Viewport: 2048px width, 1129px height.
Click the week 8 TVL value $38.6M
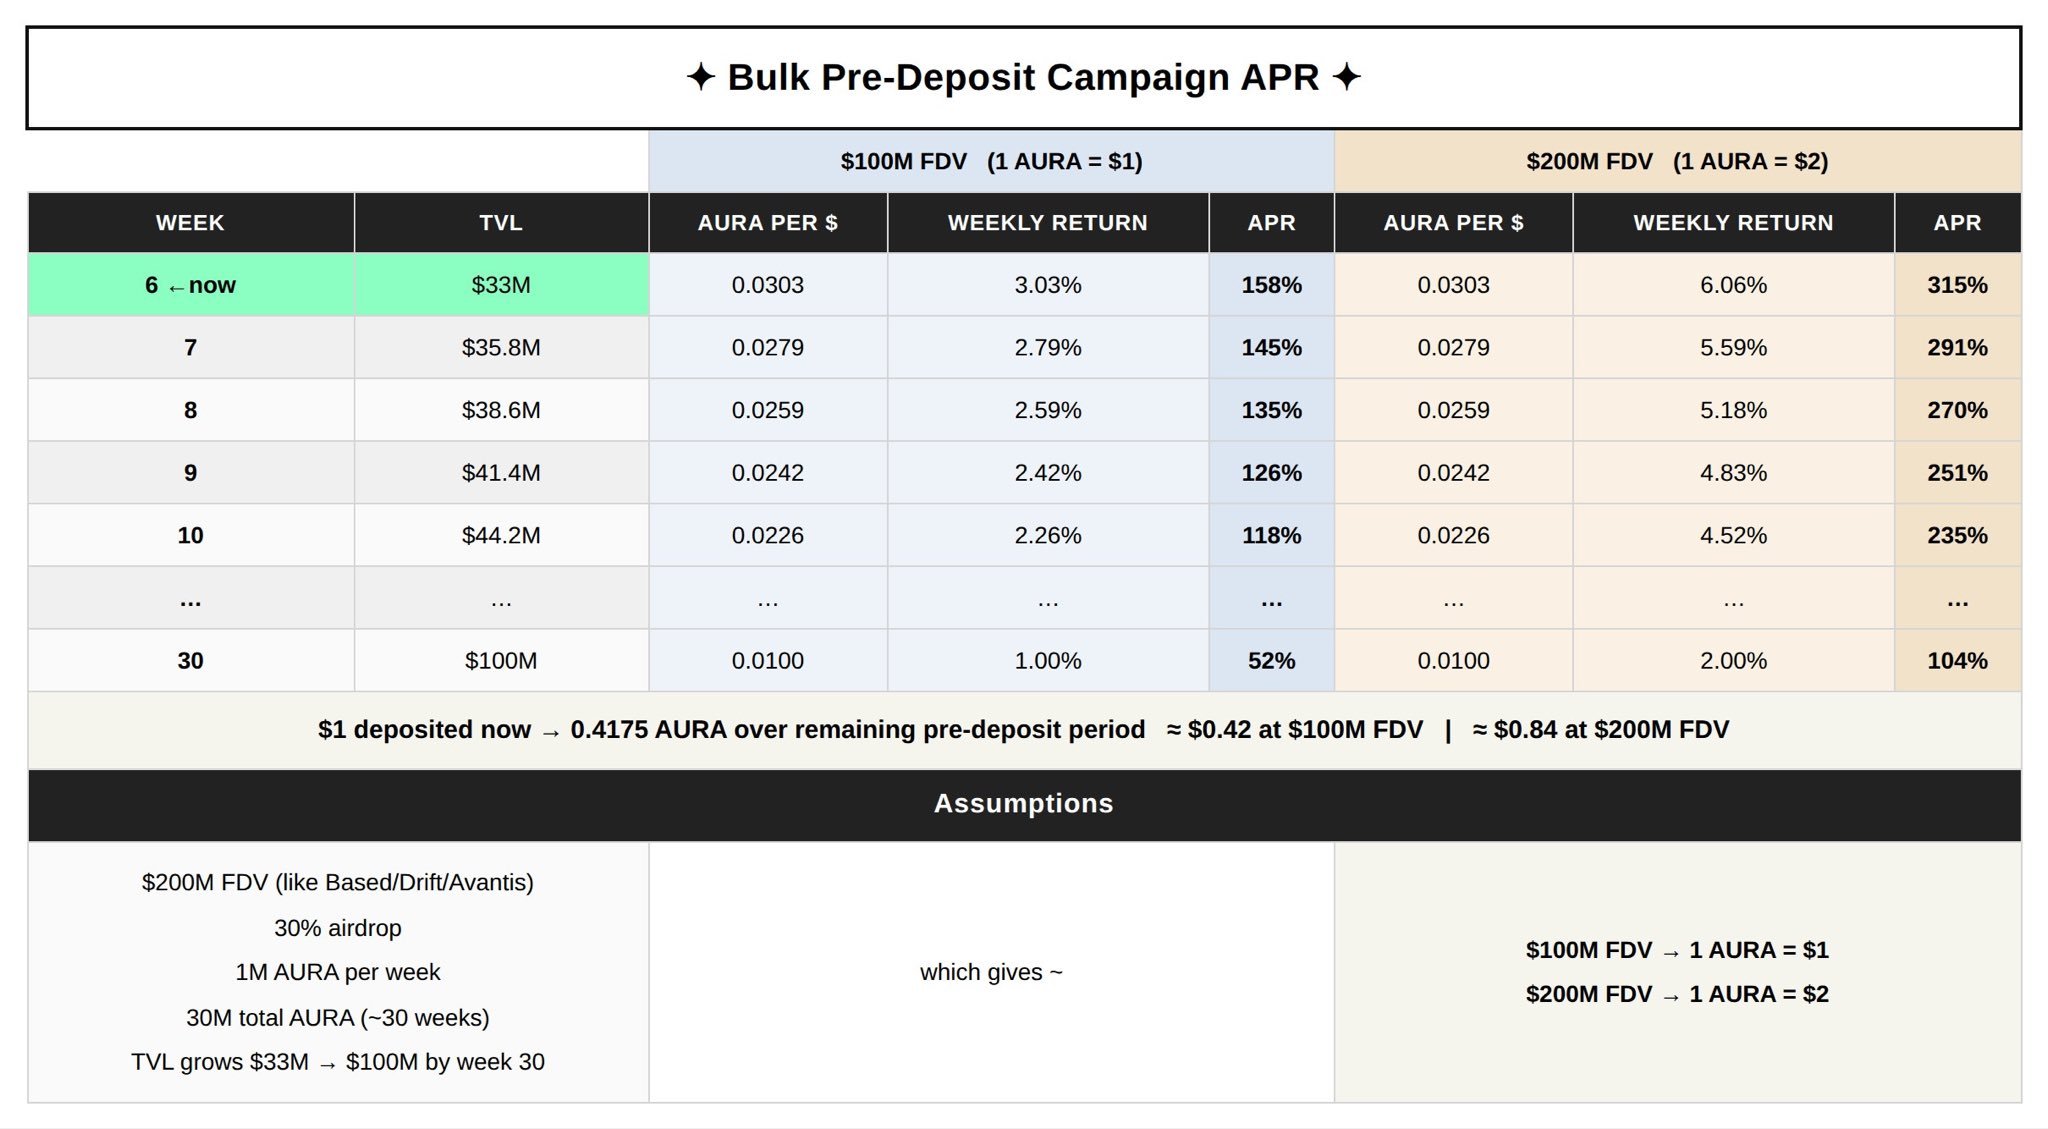tap(501, 410)
